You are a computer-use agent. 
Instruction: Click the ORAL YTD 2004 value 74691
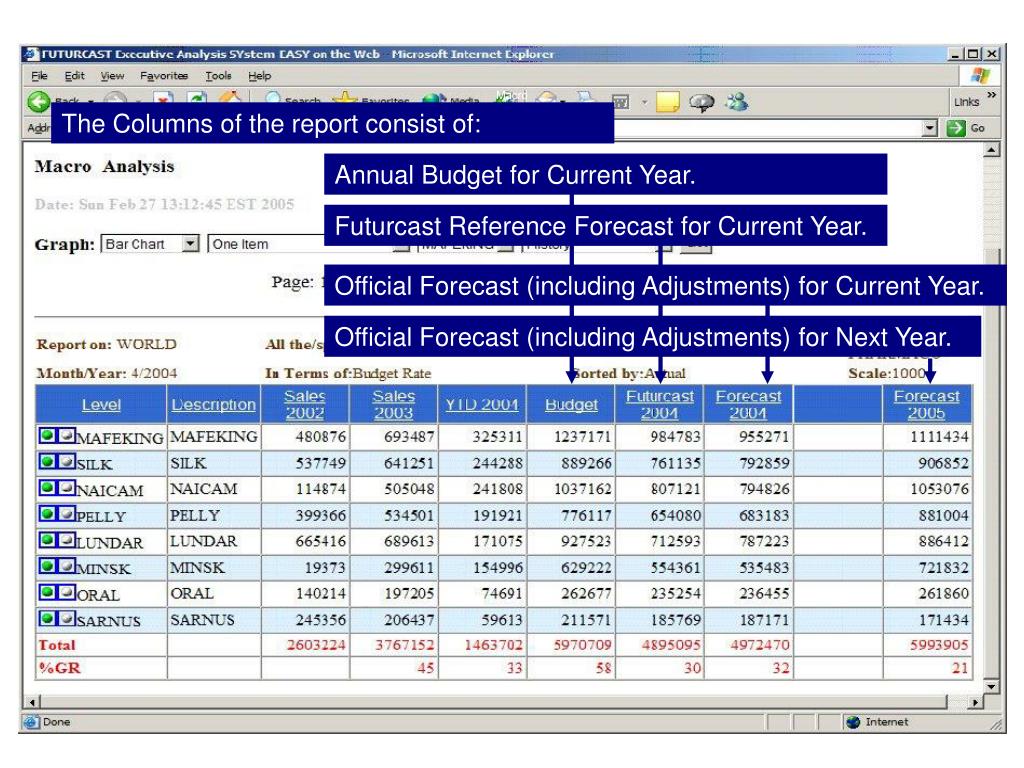point(502,593)
